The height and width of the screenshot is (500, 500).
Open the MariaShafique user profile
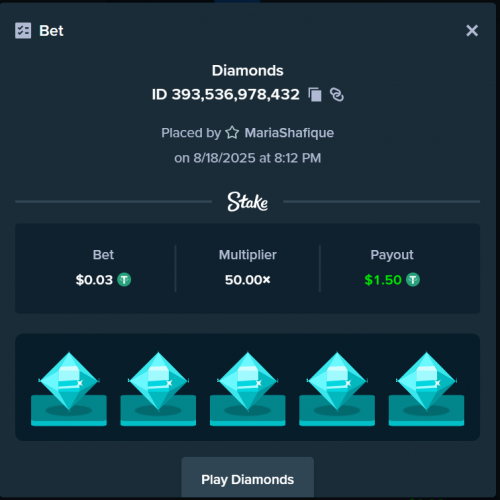[289, 133]
